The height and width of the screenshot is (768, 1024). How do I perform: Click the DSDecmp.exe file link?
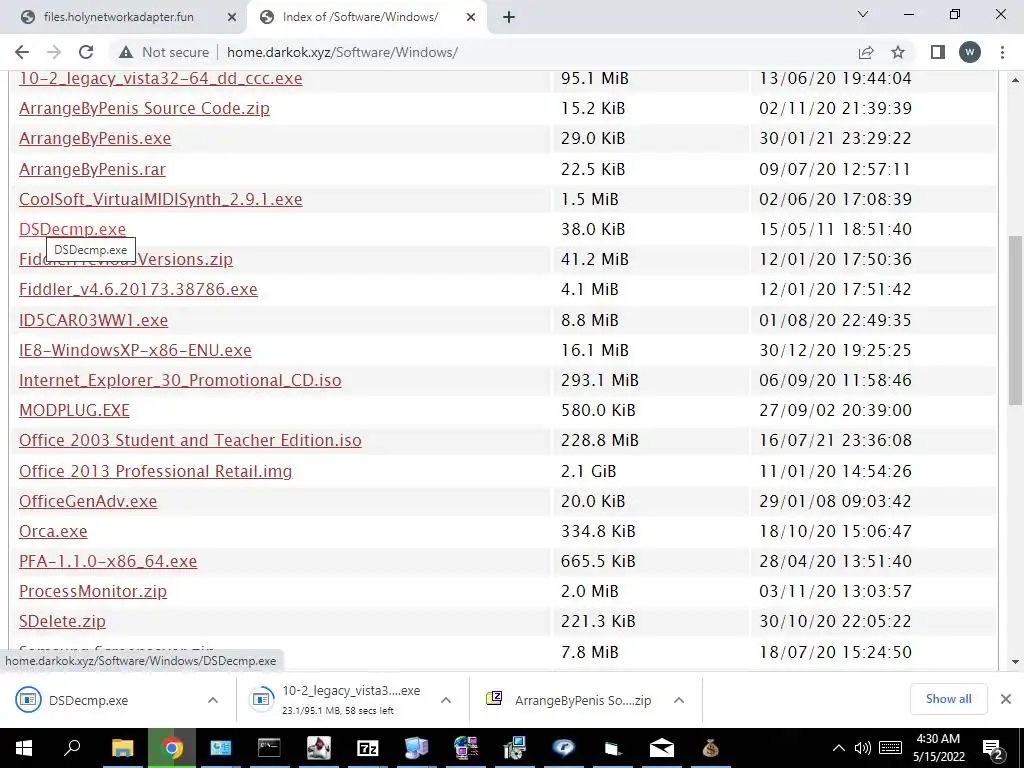72,229
